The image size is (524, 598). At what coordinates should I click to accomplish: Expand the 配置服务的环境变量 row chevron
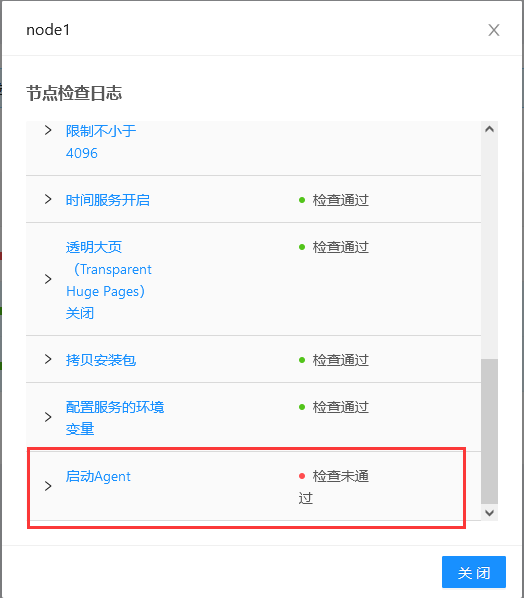click(48, 417)
